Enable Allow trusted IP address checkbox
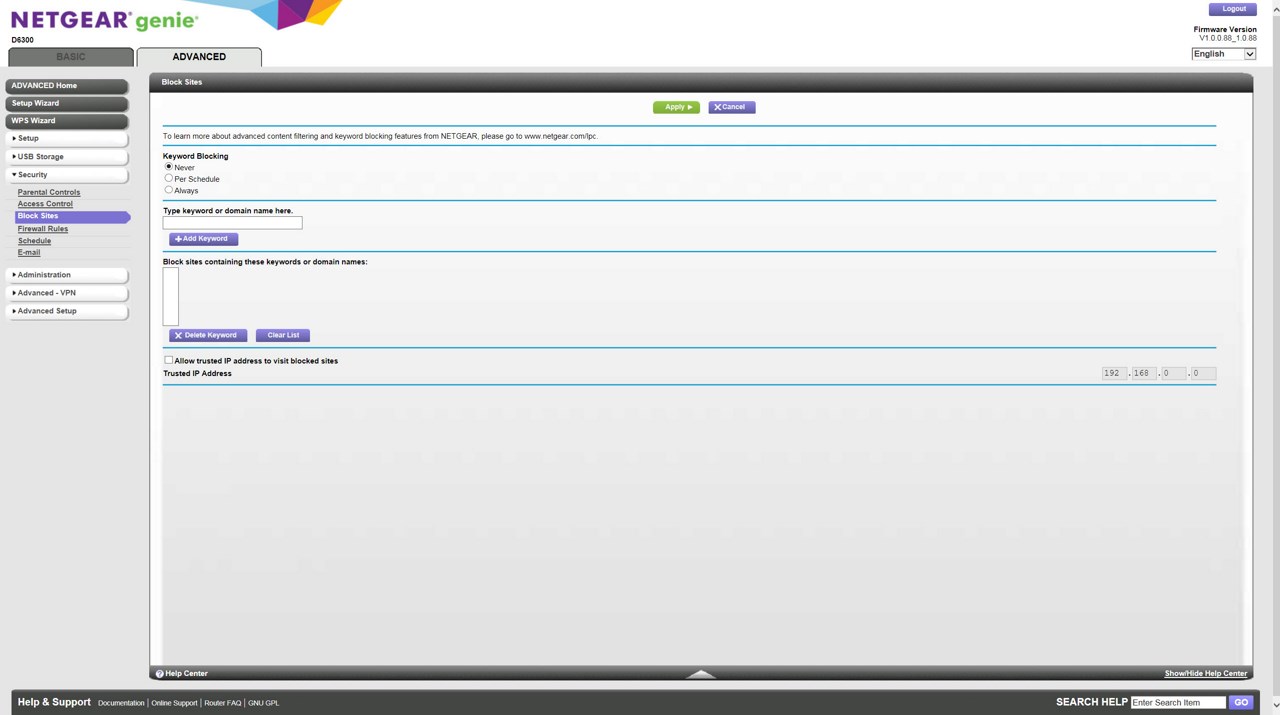 [x=168, y=360]
